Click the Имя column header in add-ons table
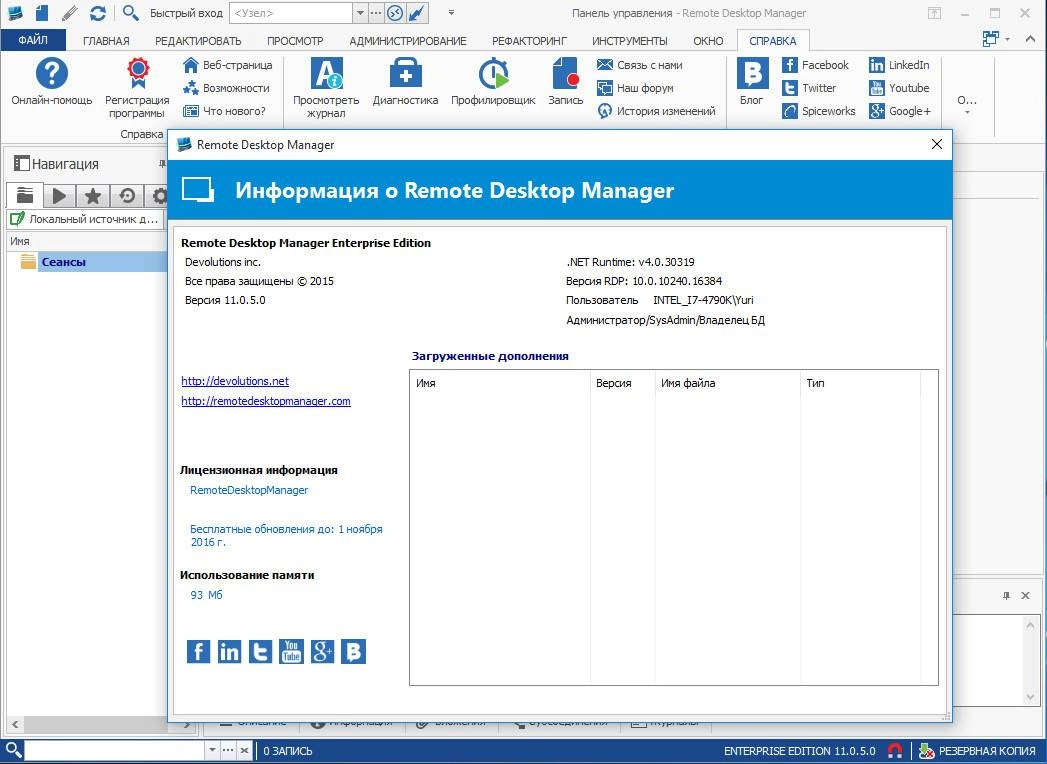The height and width of the screenshot is (764, 1047). coord(500,383)
